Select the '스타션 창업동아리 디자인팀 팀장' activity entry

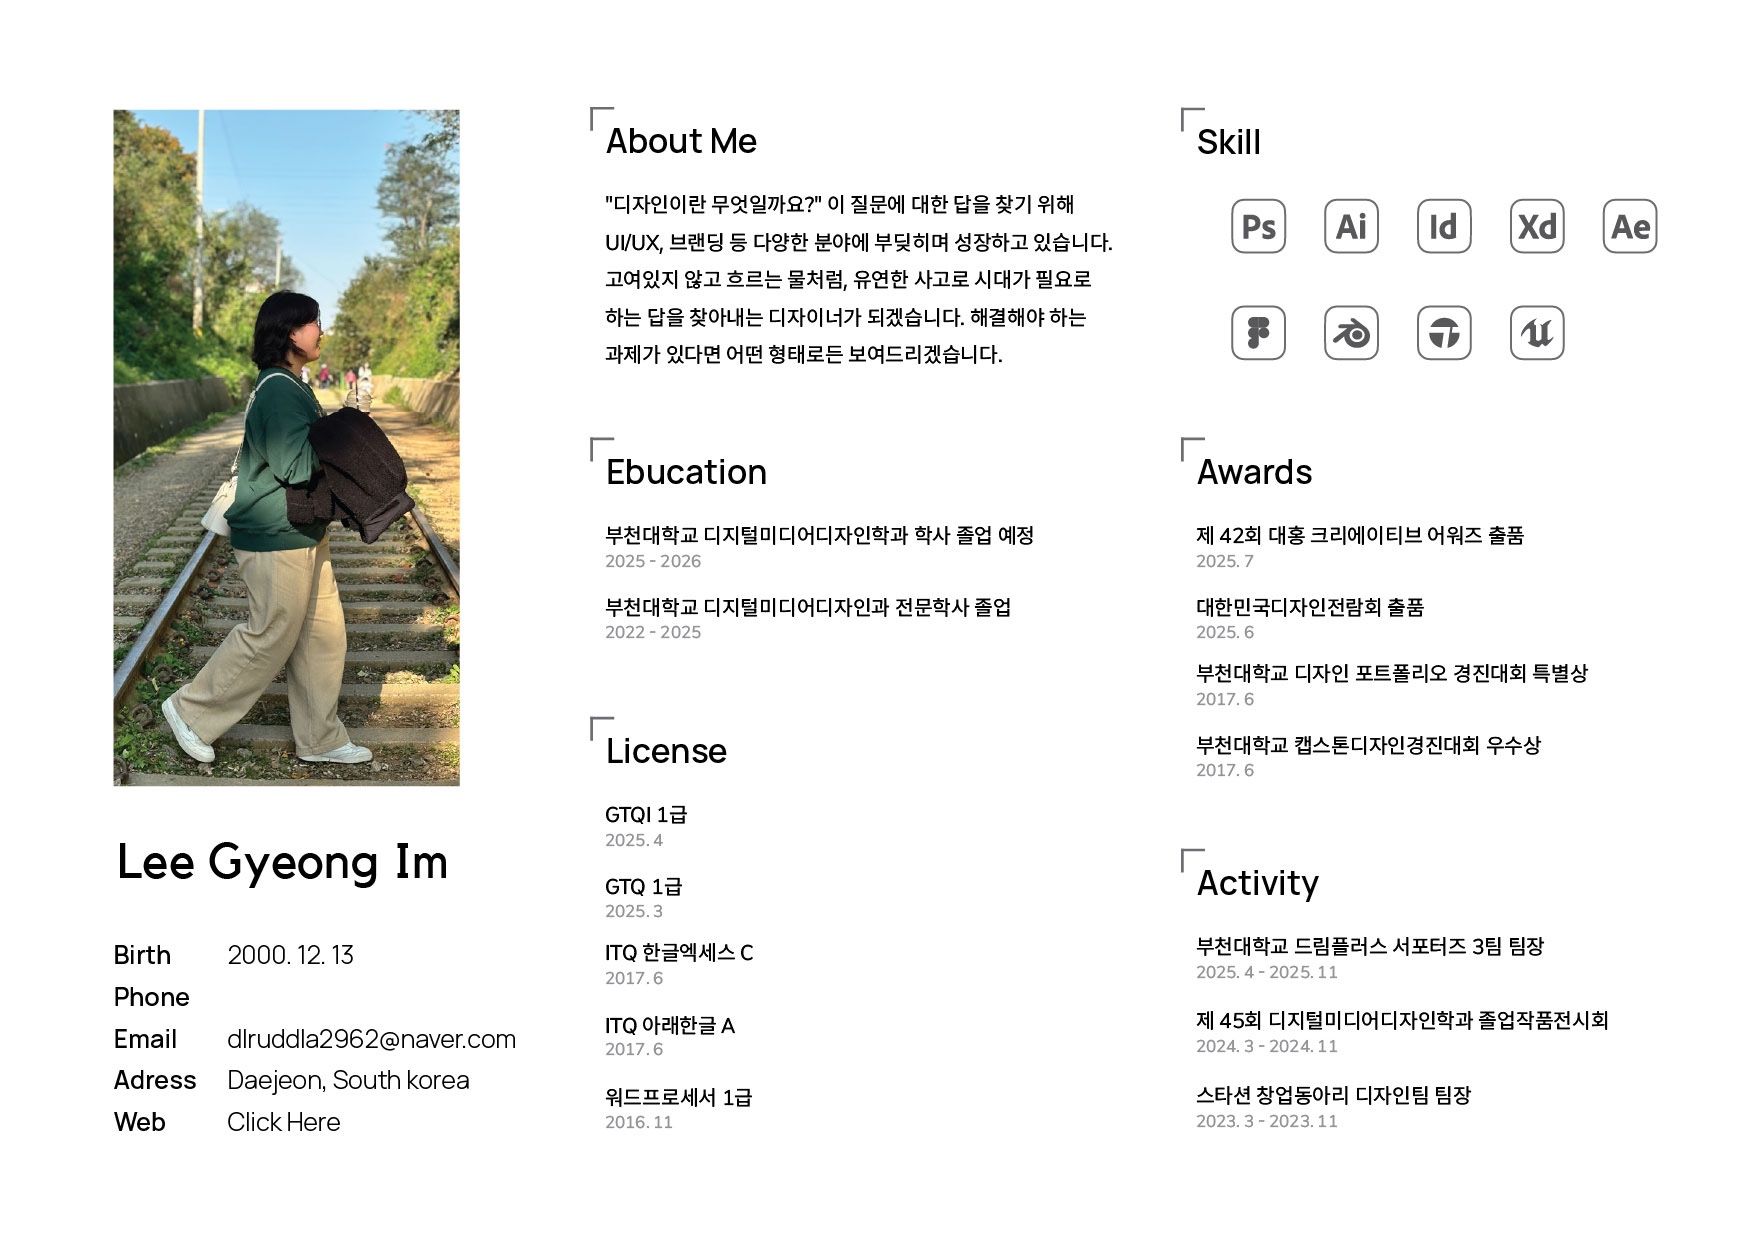[x=1333, y=1095]
